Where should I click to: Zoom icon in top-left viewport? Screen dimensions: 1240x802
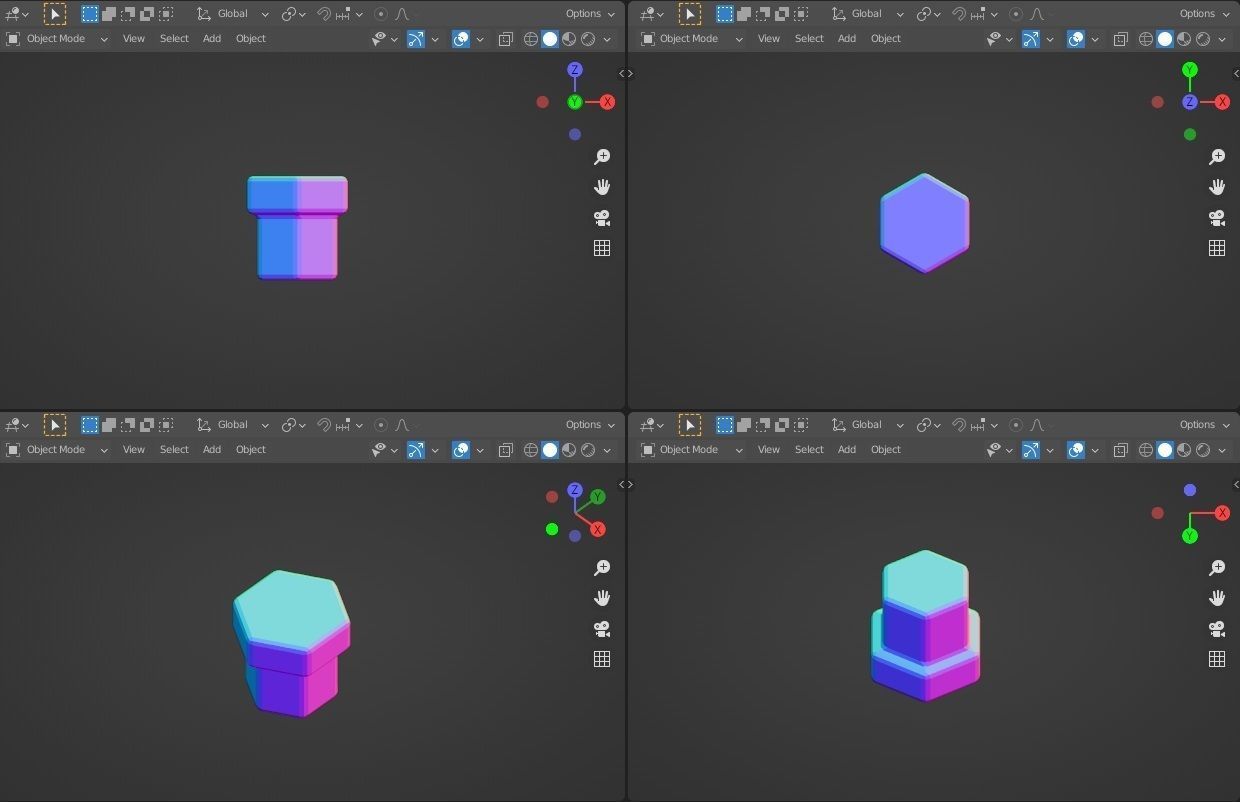pos(602,157)
